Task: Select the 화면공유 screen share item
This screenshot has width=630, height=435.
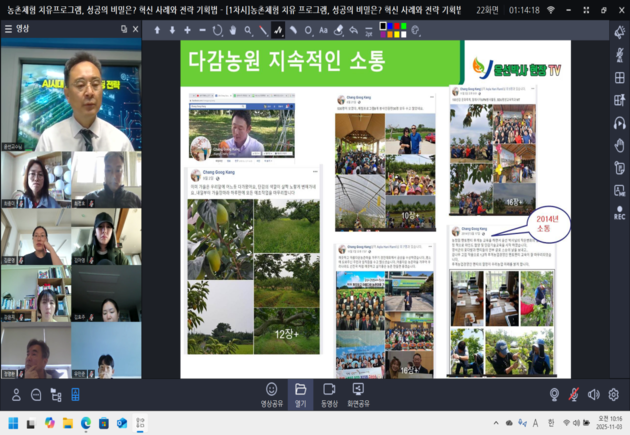Action: 357,393
